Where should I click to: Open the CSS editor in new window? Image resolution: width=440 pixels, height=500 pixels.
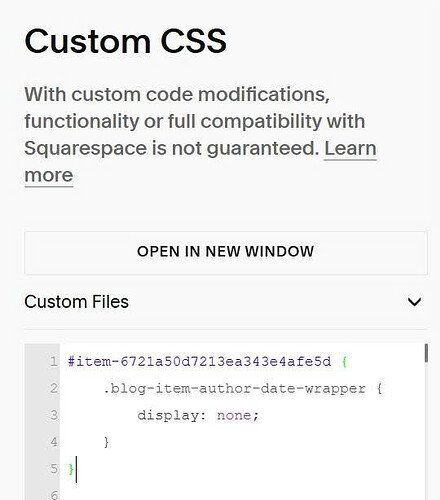(226, 253)
